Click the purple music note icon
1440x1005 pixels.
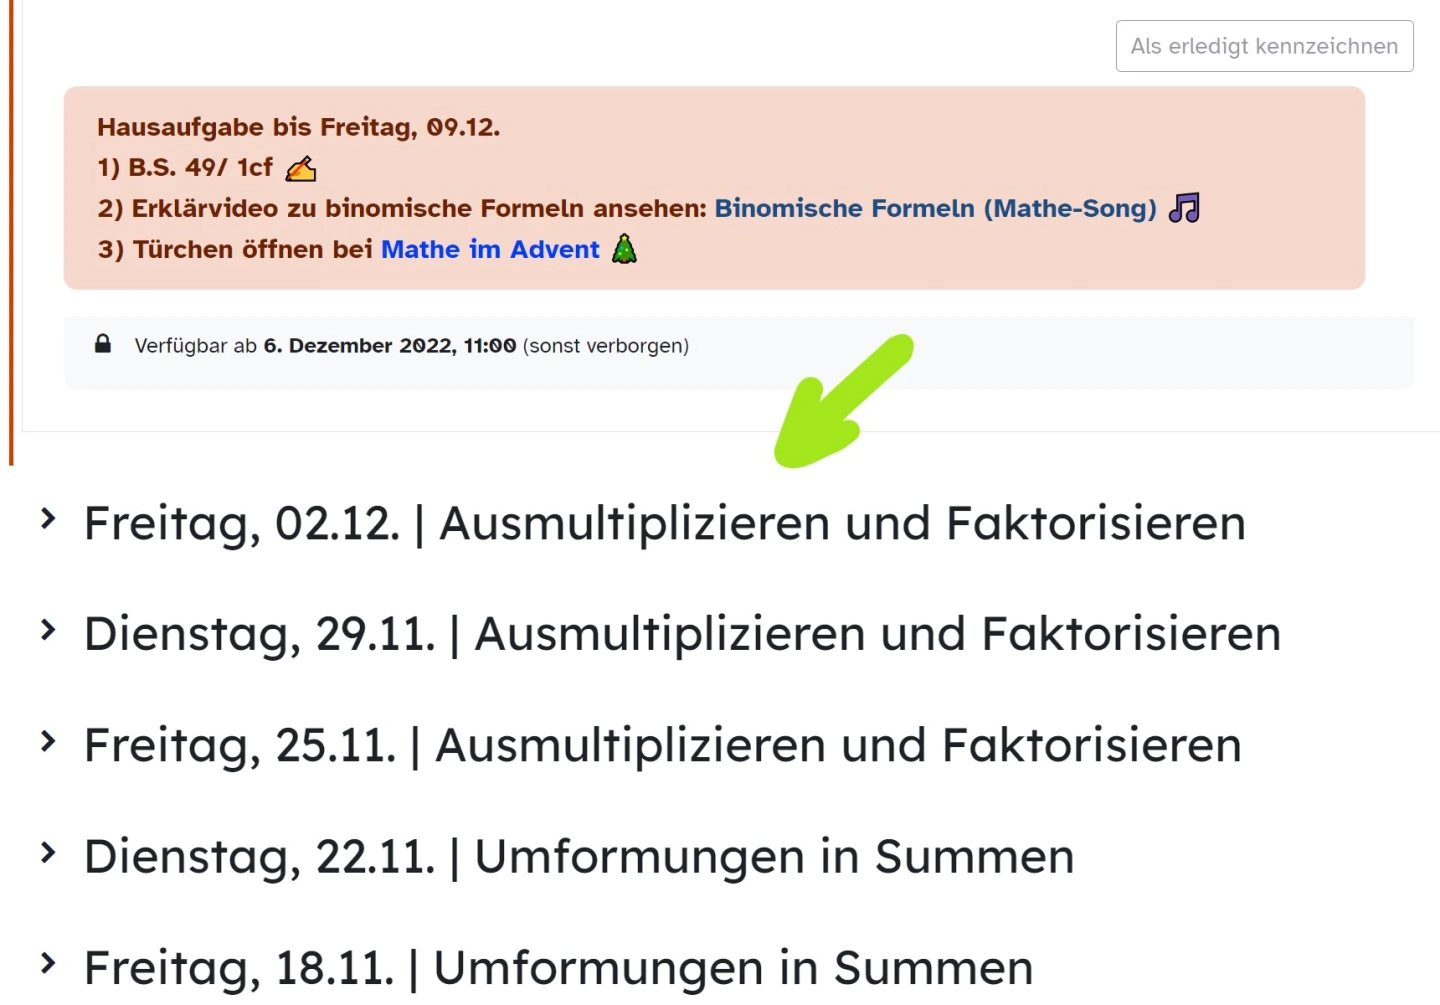click(1184, 208)
